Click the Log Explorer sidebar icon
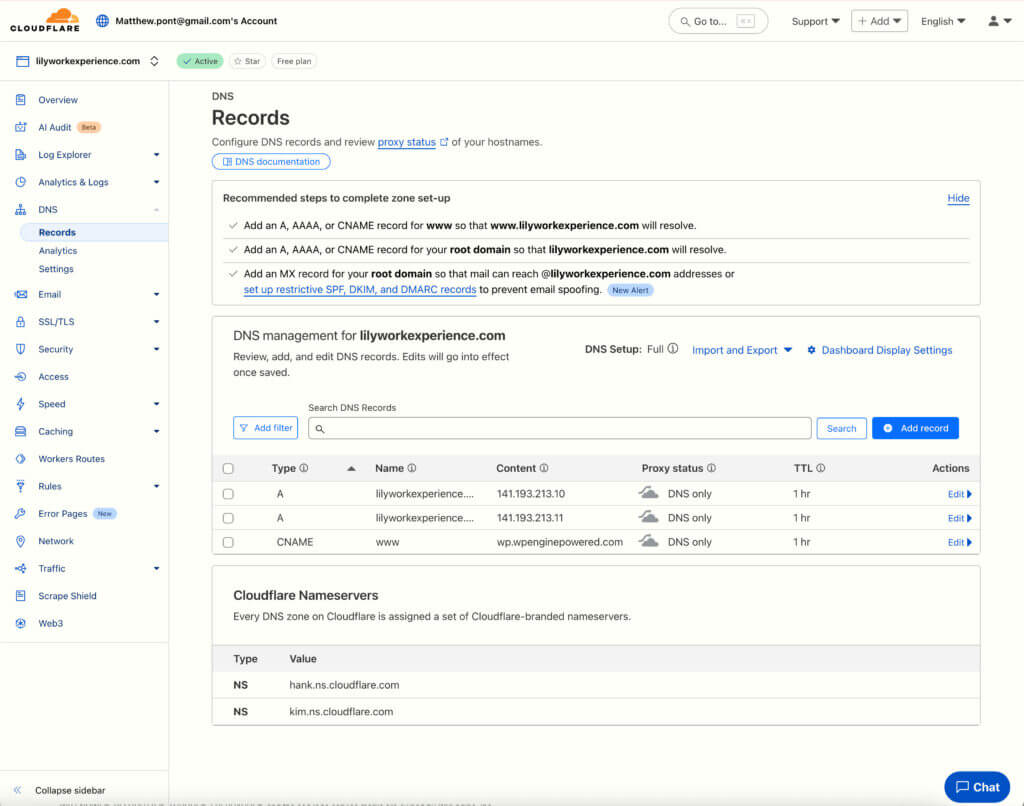This screenshot has width=1024, height=806. pyautogui.click(x=21, y=155)
